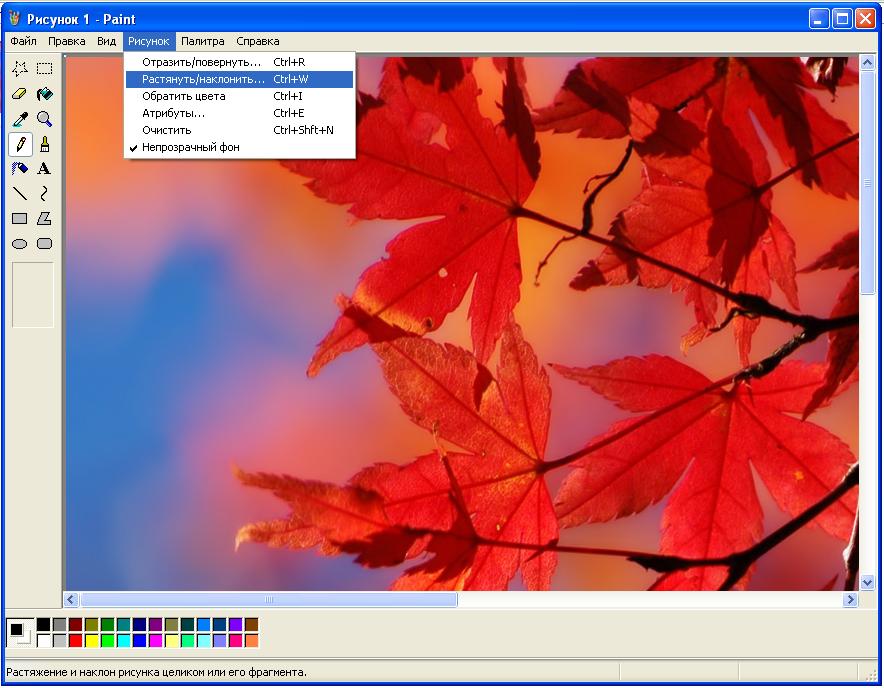The image size is (884, 688).
Task: Open the Файл menu
Action: pyautogui.click(x=23, y=41)
